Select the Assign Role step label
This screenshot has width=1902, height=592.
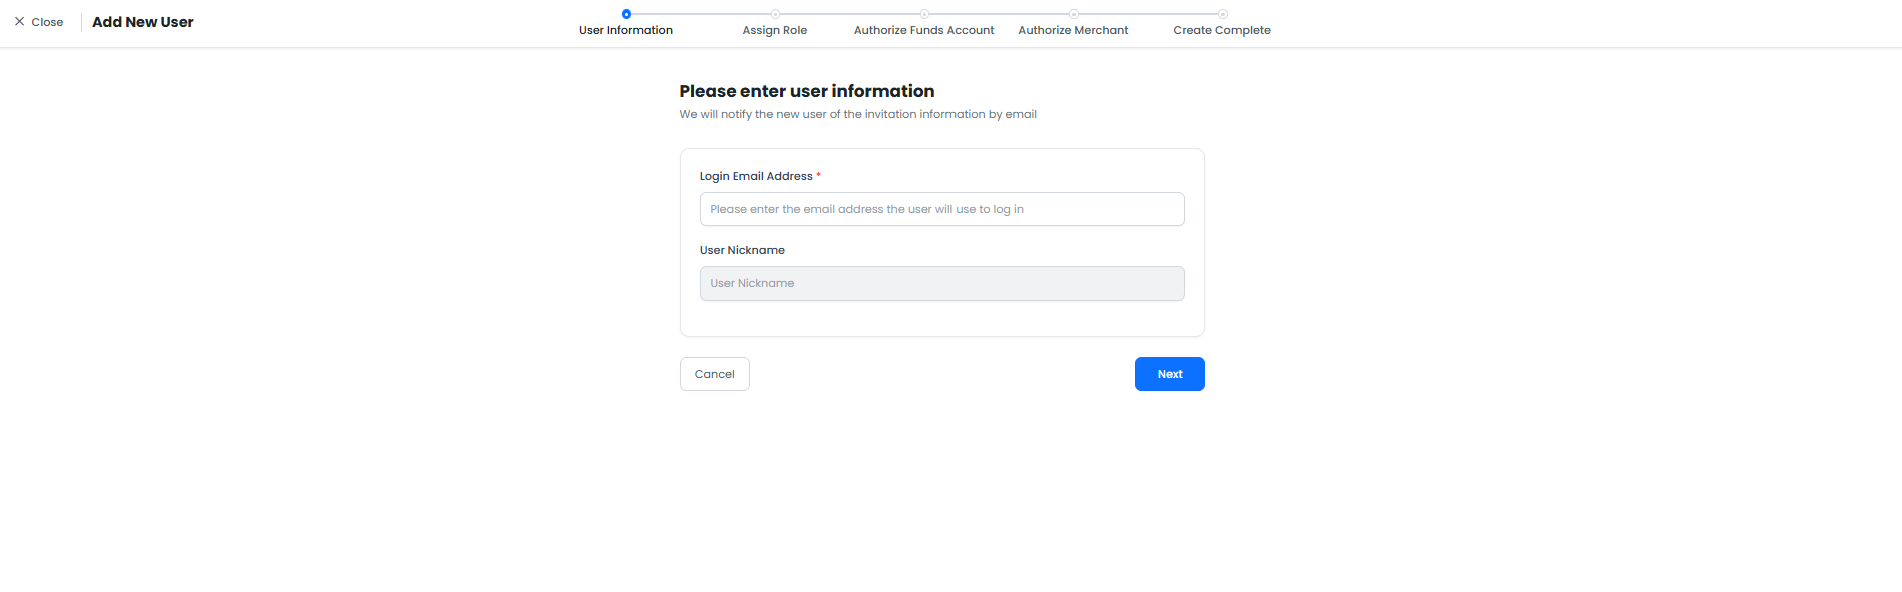[775, 30]
